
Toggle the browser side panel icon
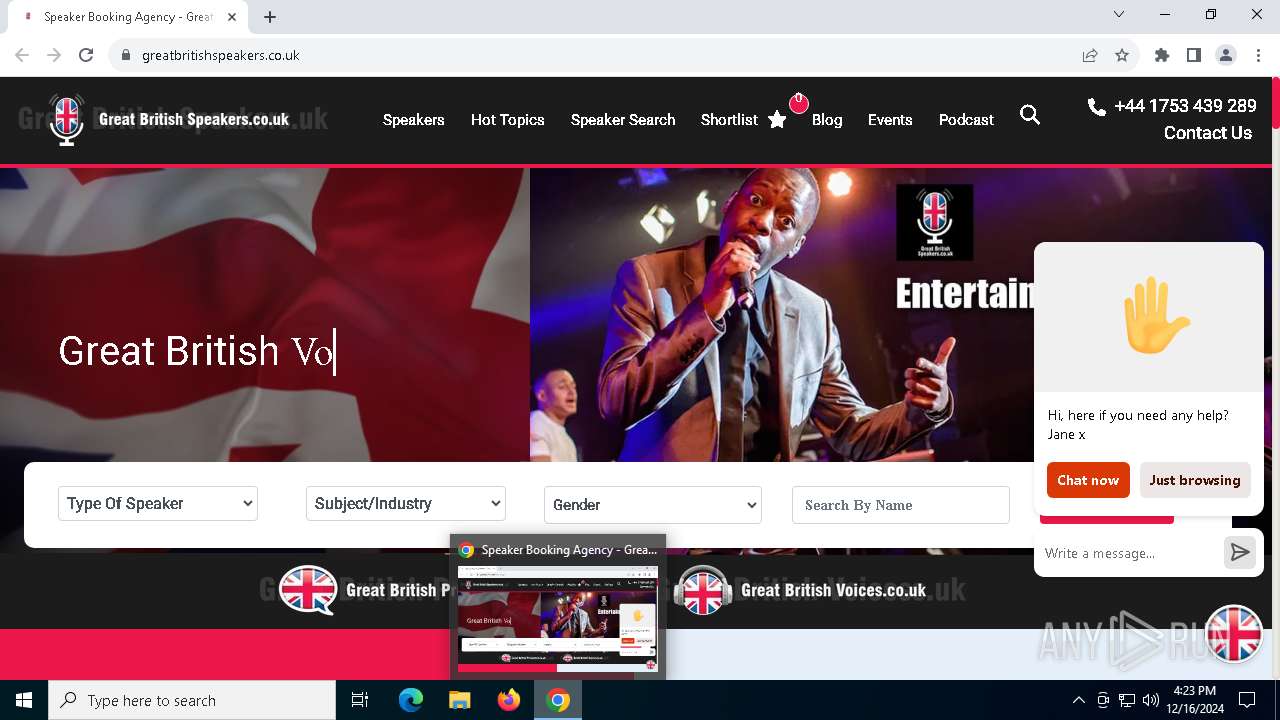pos(1194,55)
